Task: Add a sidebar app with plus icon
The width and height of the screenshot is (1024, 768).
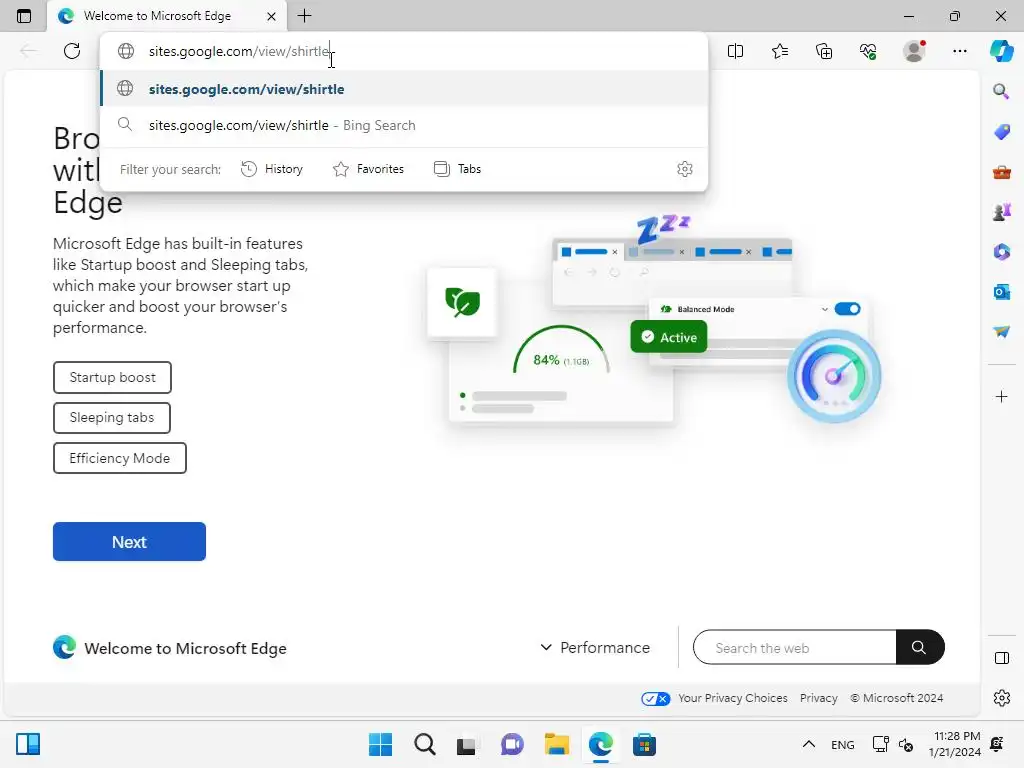Action: [x=1001, y=396]
